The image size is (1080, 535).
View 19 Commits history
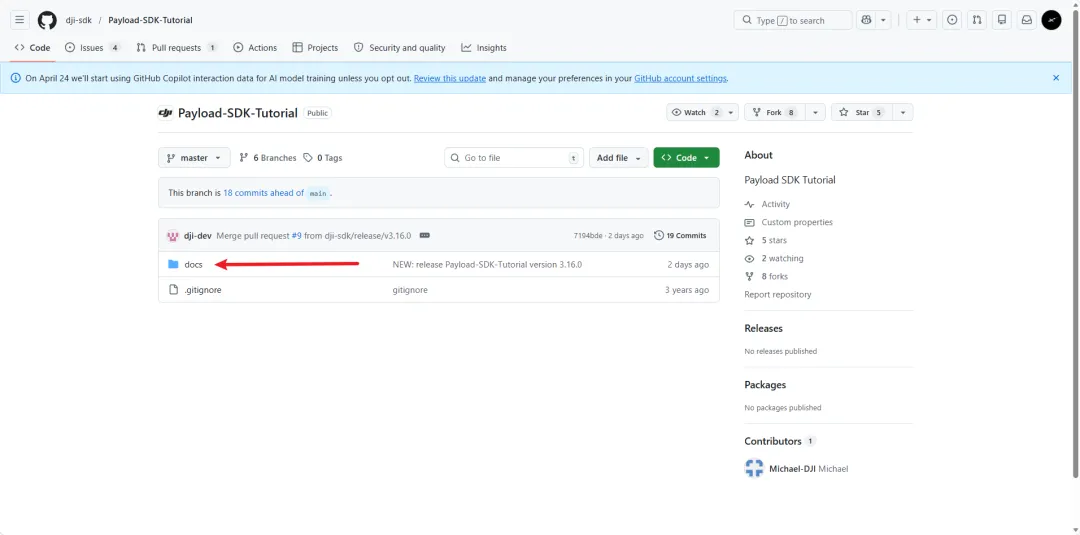[681, 235]
